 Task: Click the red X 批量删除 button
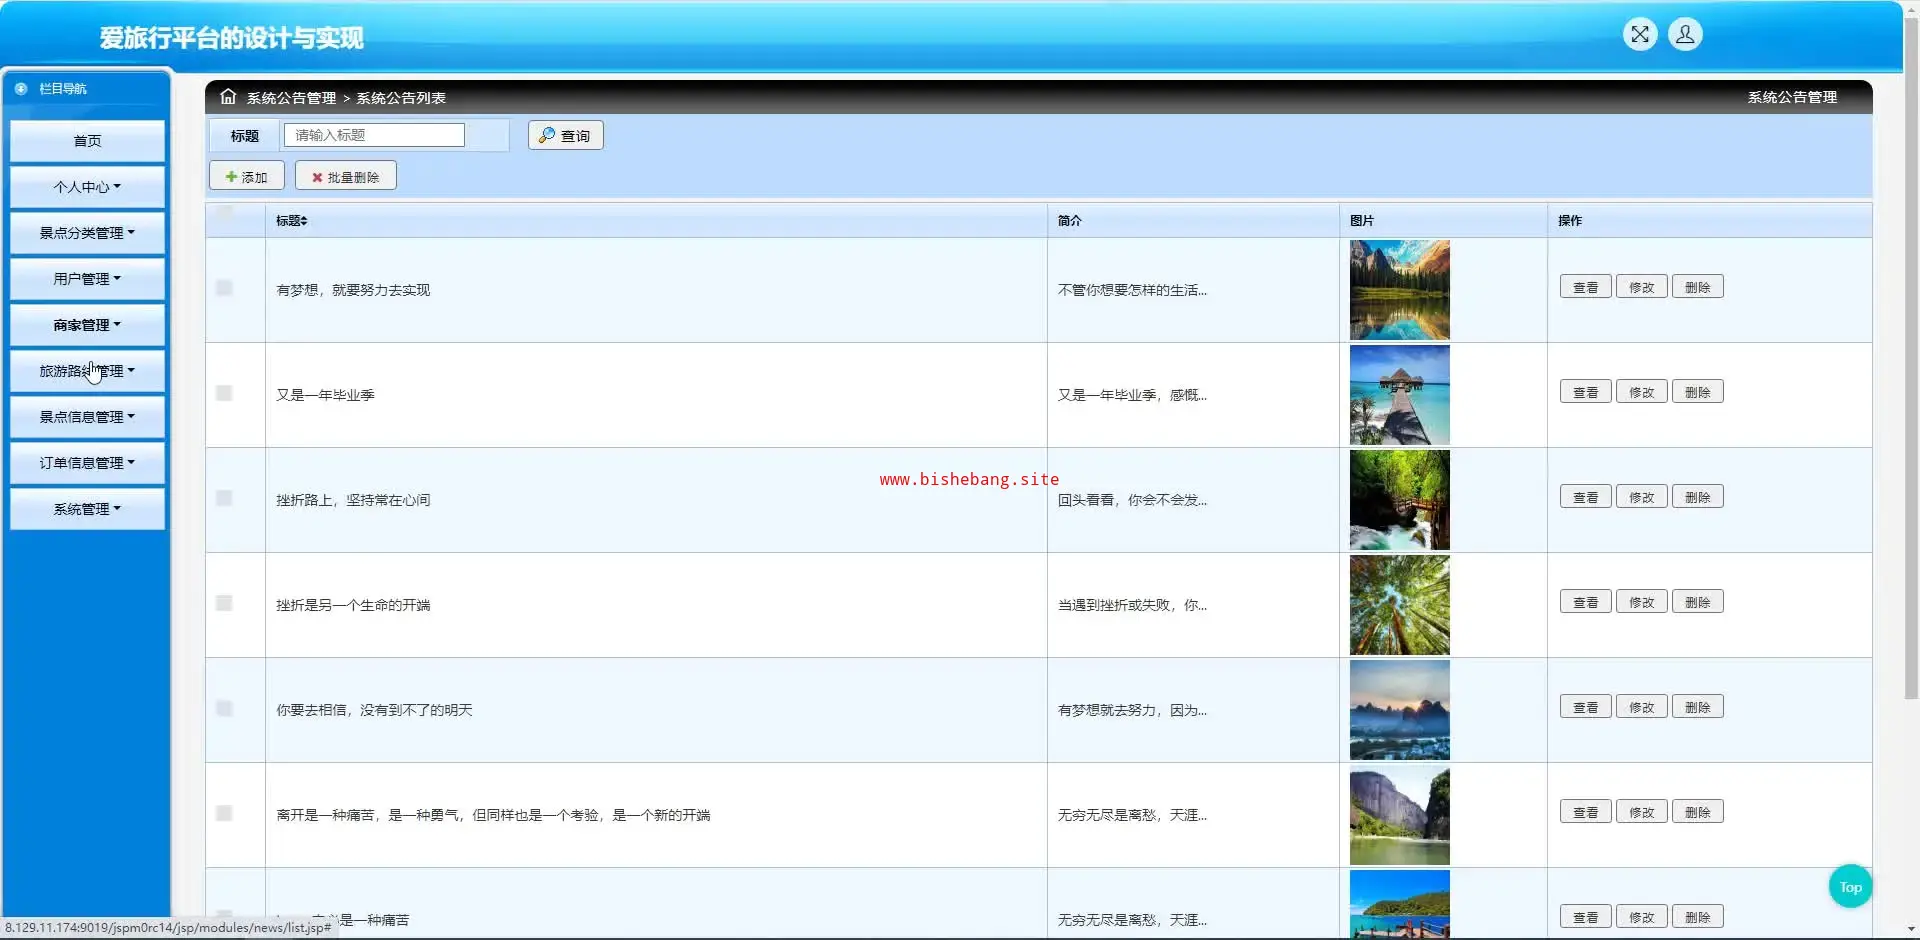[345, 177]
